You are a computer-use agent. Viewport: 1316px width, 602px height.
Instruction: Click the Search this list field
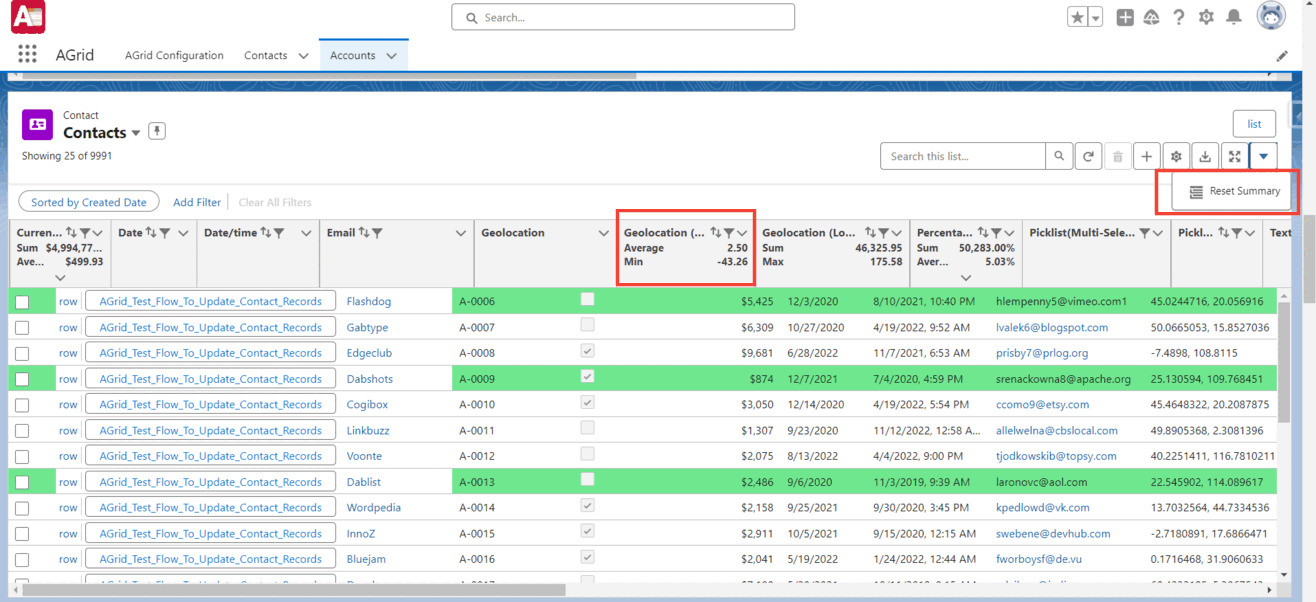click(963, 156)
